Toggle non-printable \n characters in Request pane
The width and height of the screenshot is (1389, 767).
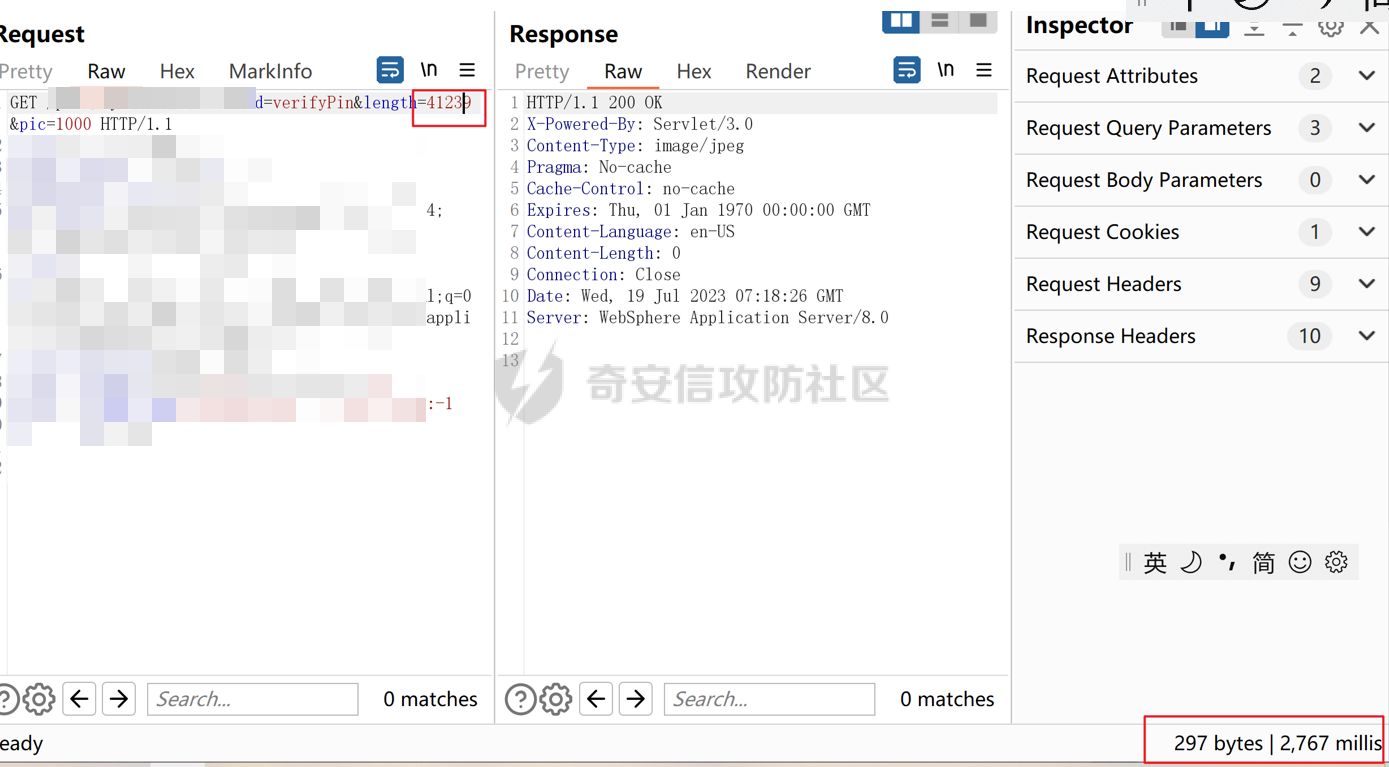pyautogui.click(x=429, y=70)
